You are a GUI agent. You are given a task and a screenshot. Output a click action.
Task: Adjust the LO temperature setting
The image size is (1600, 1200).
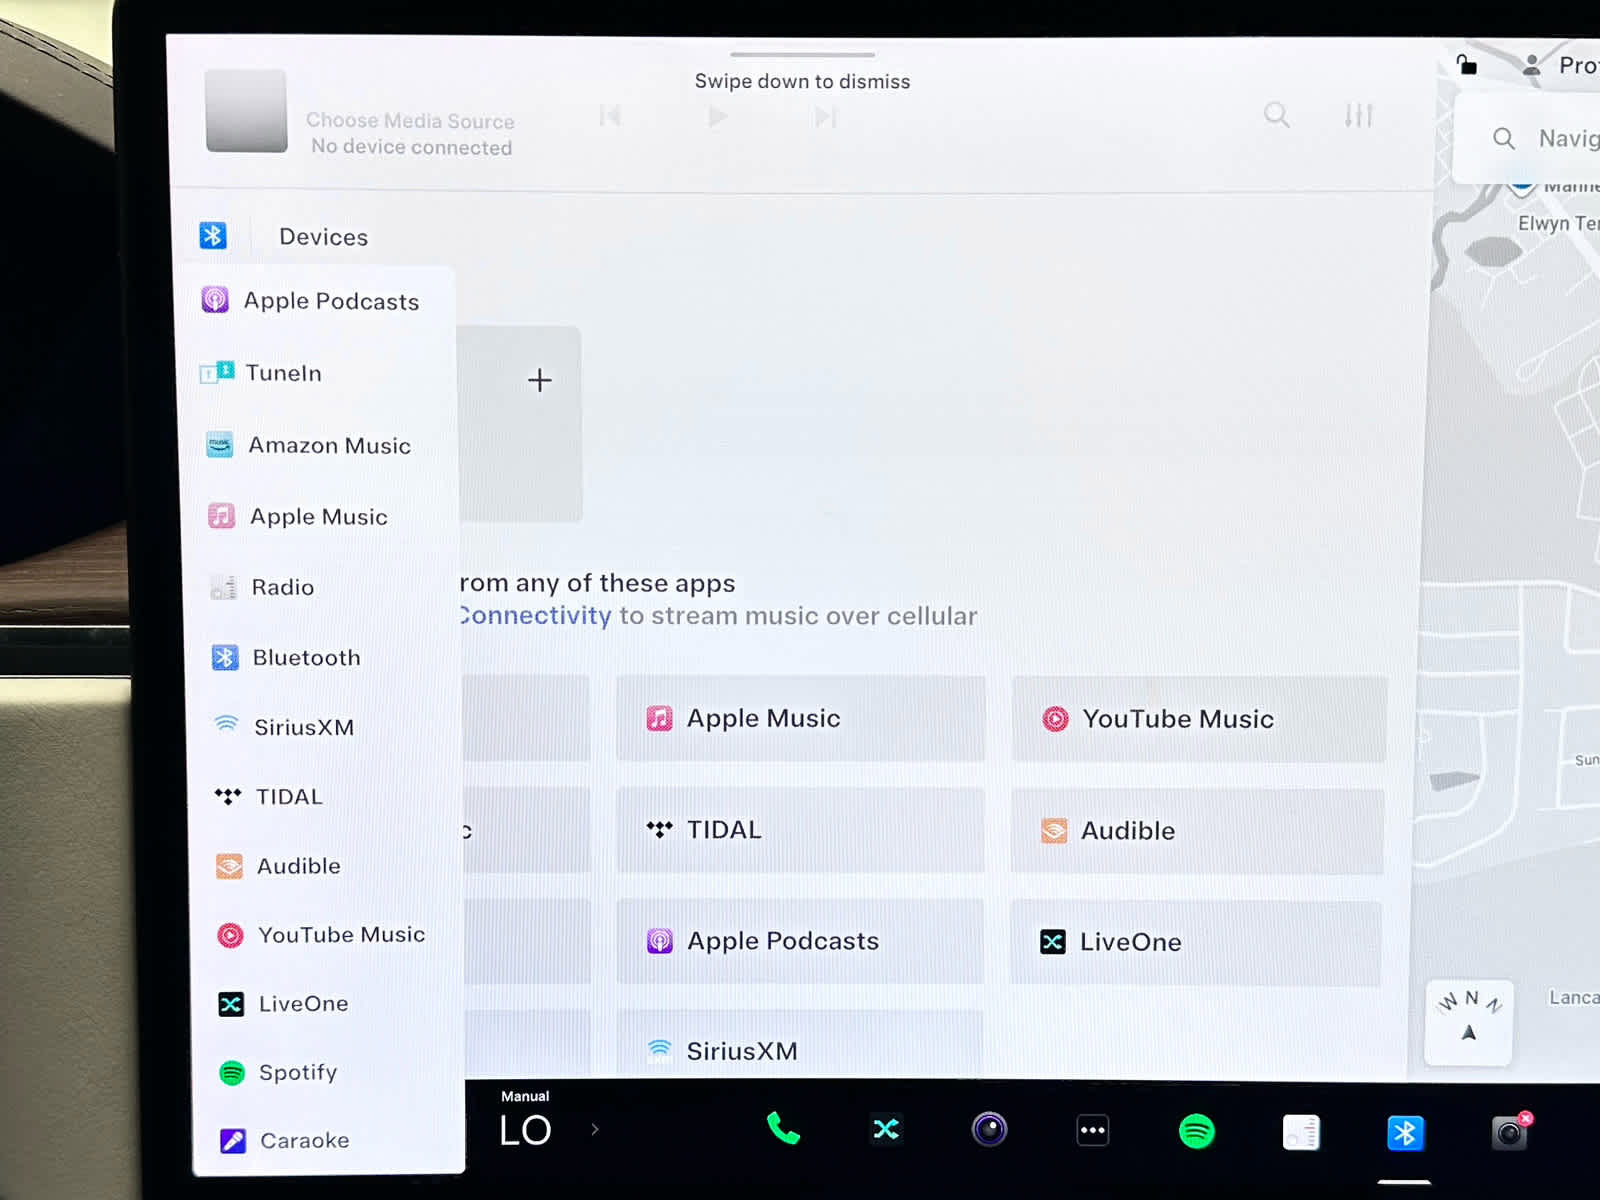click(525, 1129)
